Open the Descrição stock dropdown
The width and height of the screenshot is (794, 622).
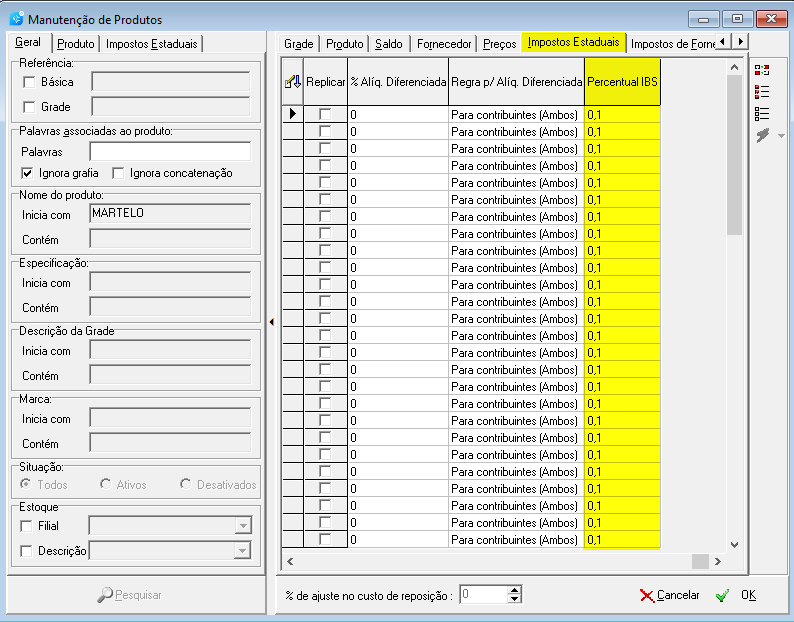tap(243, 551)
